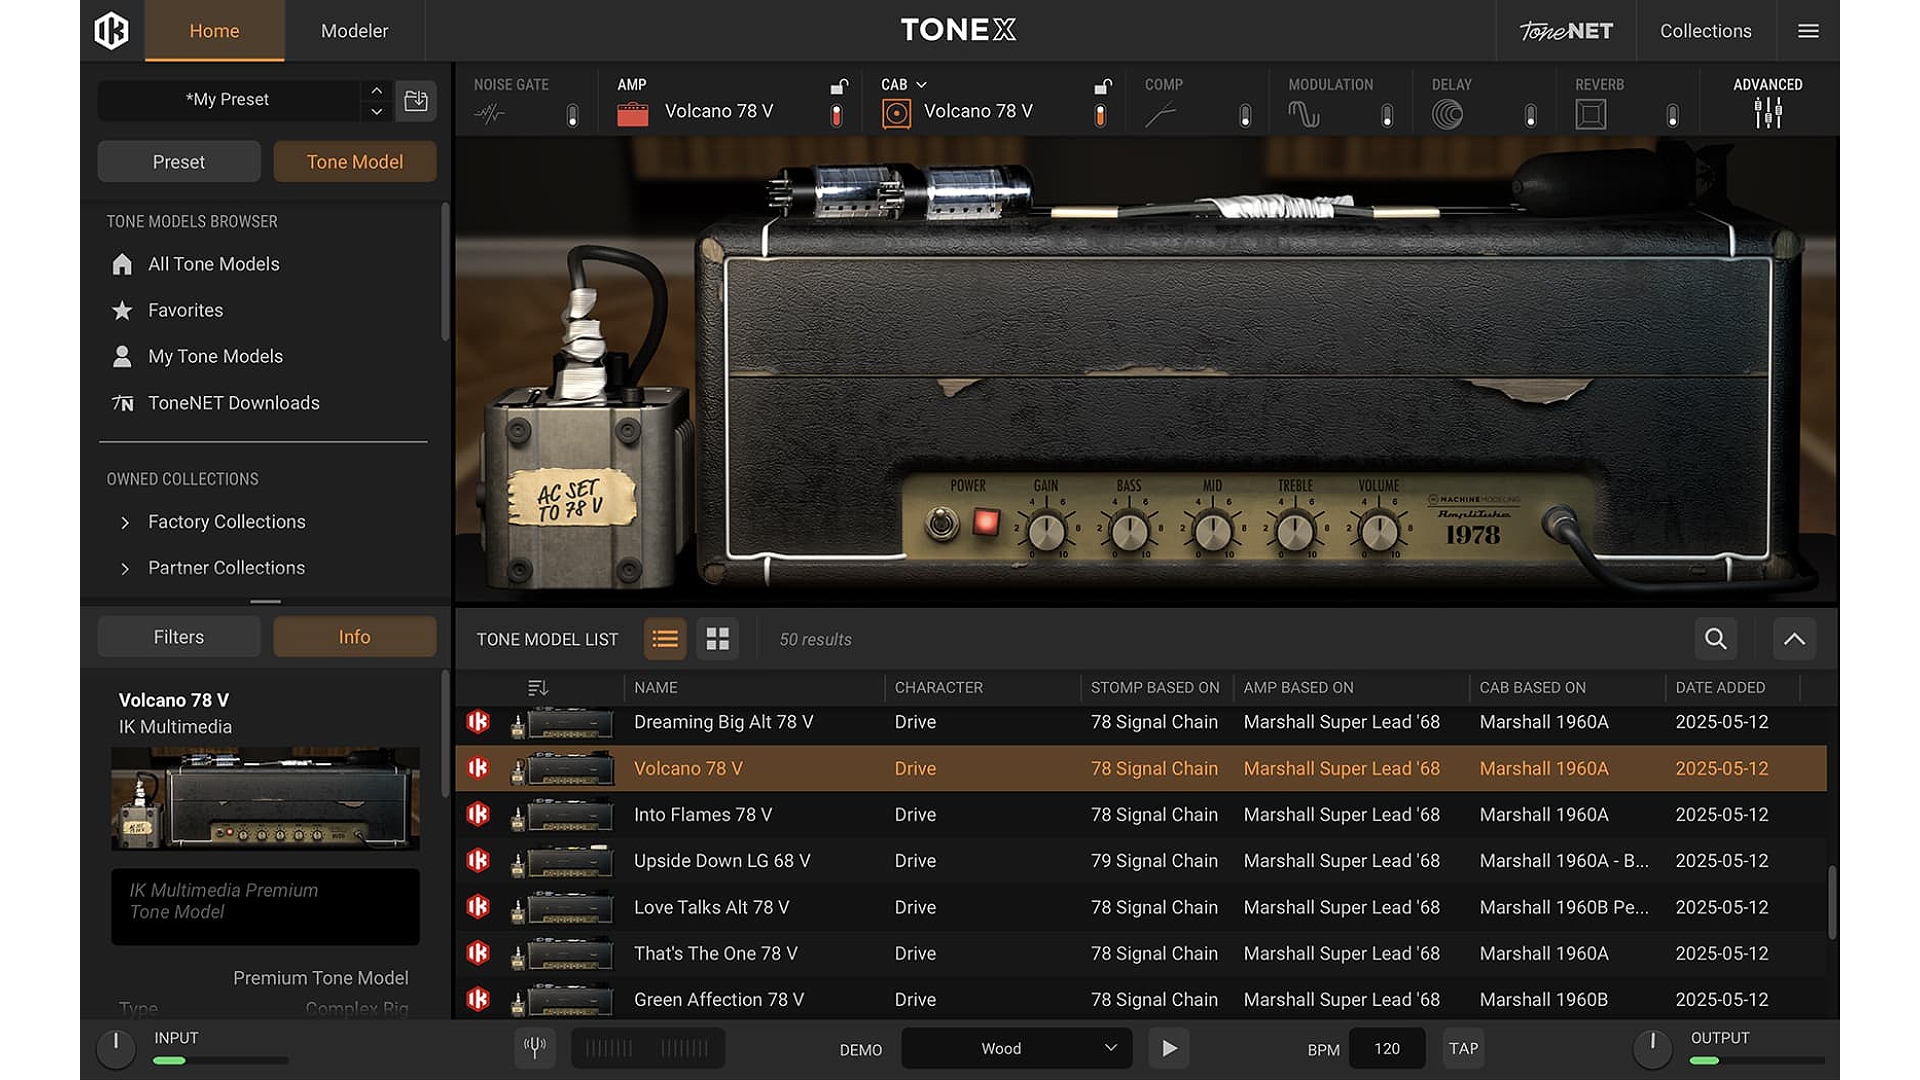Viewport: 1920px width, 1080px height.
Task: Sort by DATE ADDED column
Action: pos(1720,688)
